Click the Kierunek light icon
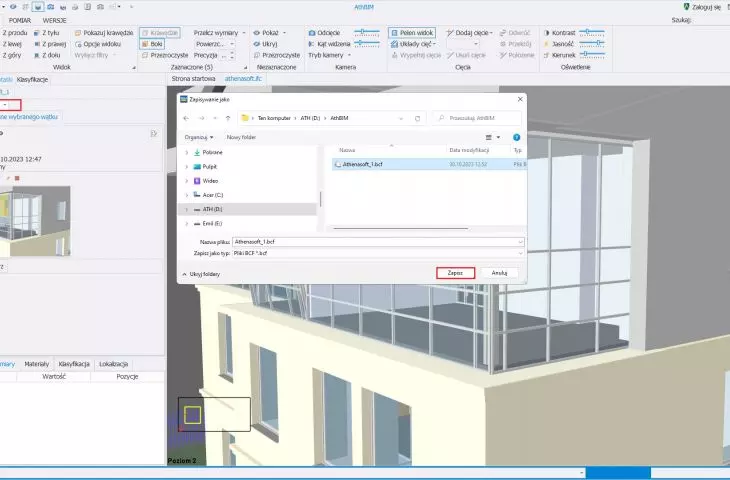Image resolution: width=730 pixels, height=480 pixels. click(547, 55)
